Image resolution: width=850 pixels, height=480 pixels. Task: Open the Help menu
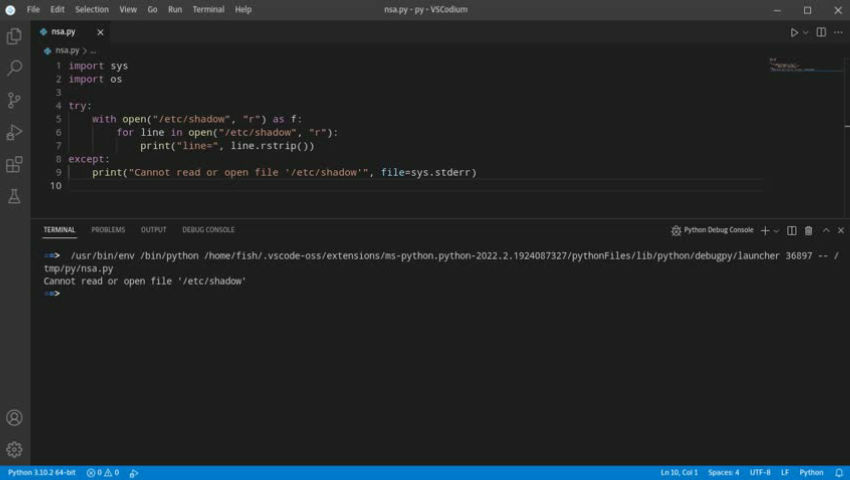pyautogui.click(x=243, y=10)
